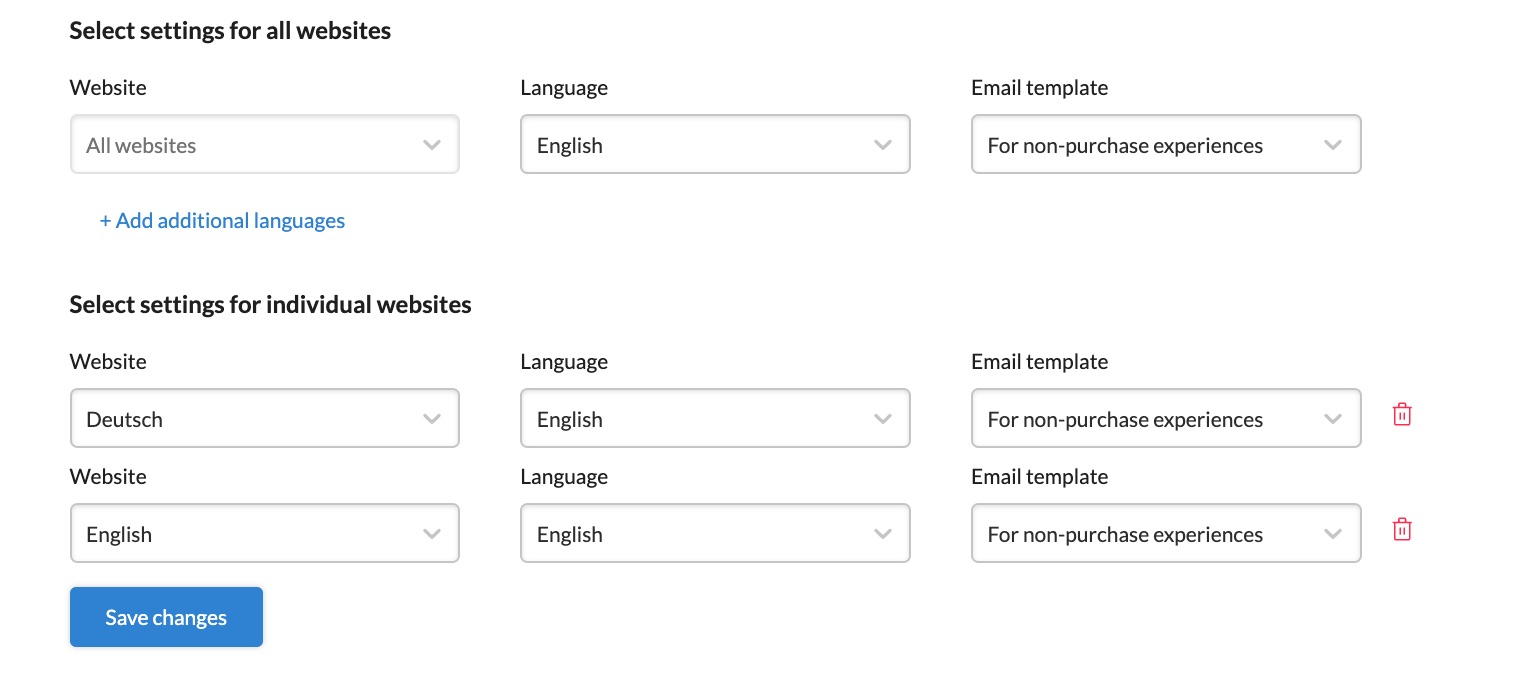The image size is (1531, 675).
Task: Open the English website dropdown
Action: tap(265, 534)
